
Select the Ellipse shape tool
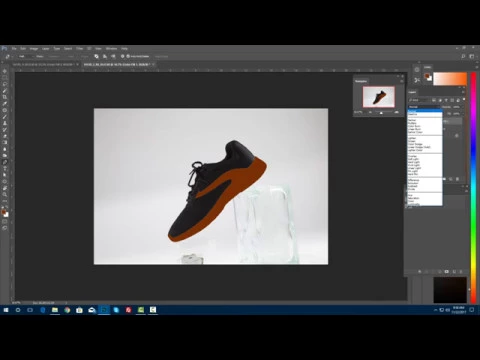5,181
